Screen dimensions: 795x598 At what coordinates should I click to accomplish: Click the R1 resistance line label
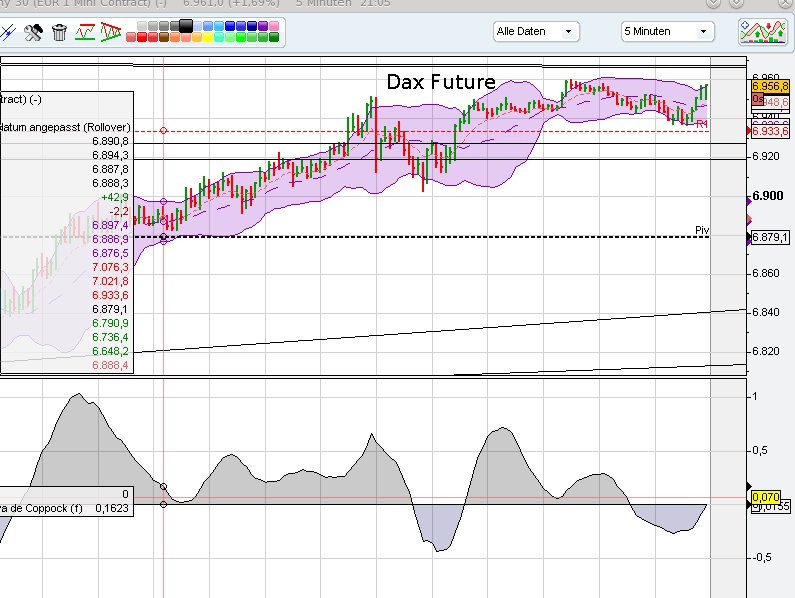point(702,124)
